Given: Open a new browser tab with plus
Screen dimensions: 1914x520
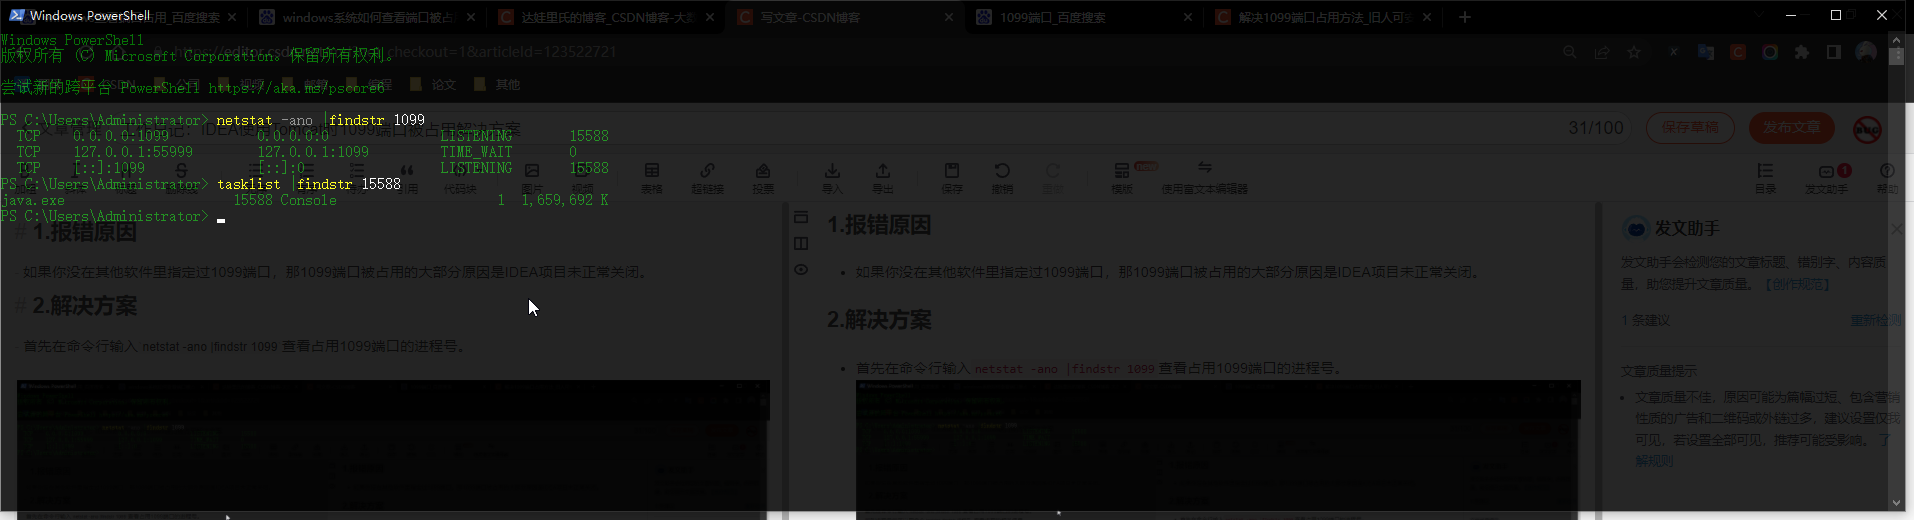Looking at the screenshot, I should tap(1464, 17).
